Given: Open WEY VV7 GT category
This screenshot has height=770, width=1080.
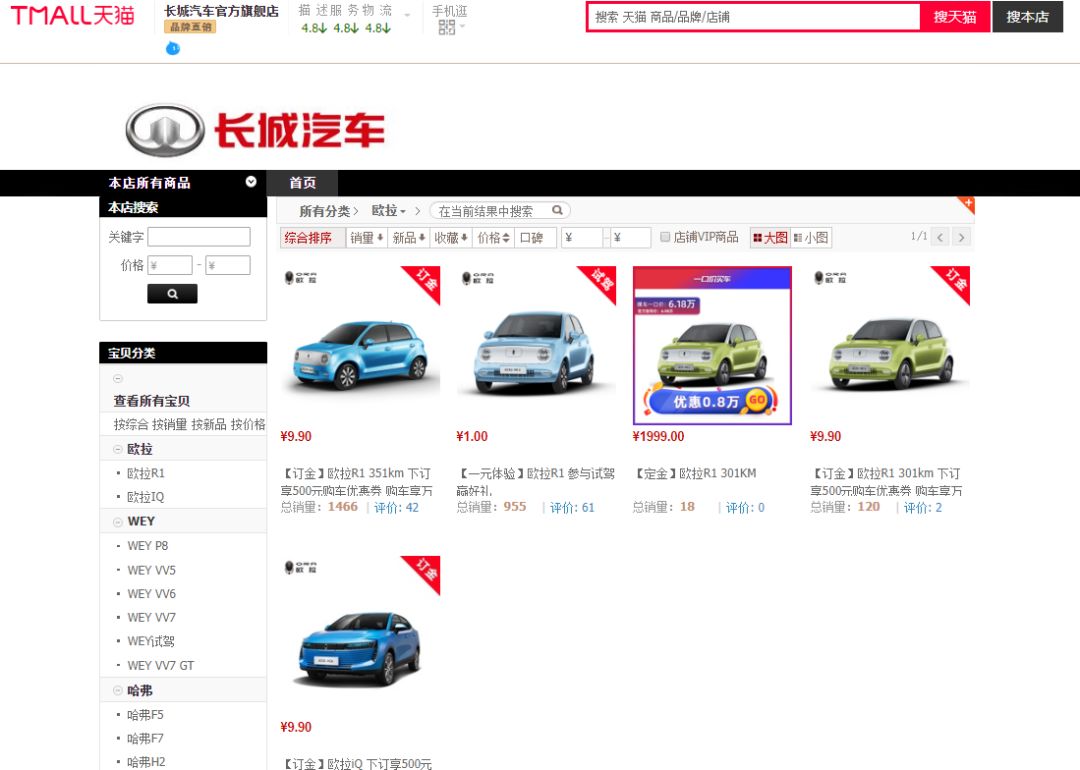Looking at the screenshot, I should click(160, 665).
